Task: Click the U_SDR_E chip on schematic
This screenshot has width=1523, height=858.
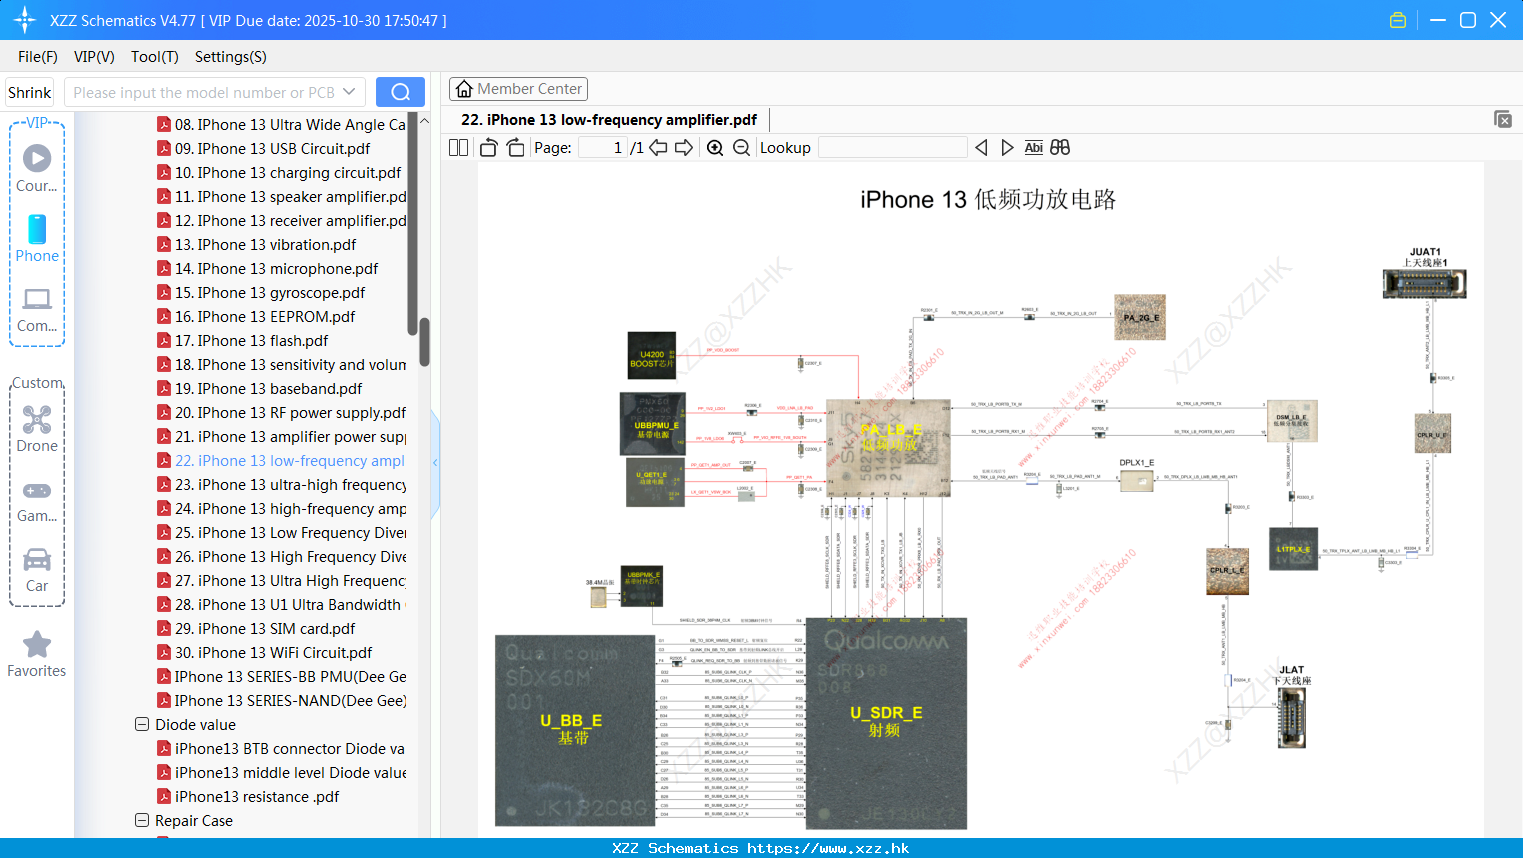Action: 886,723
